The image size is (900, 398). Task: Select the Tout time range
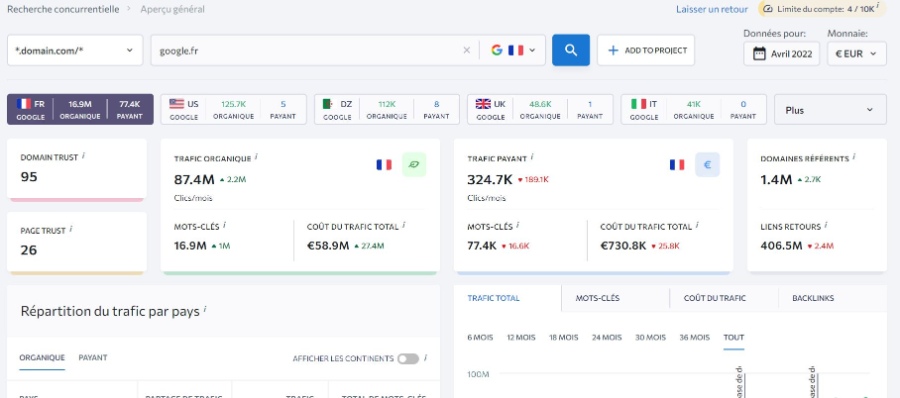point(734,337)
